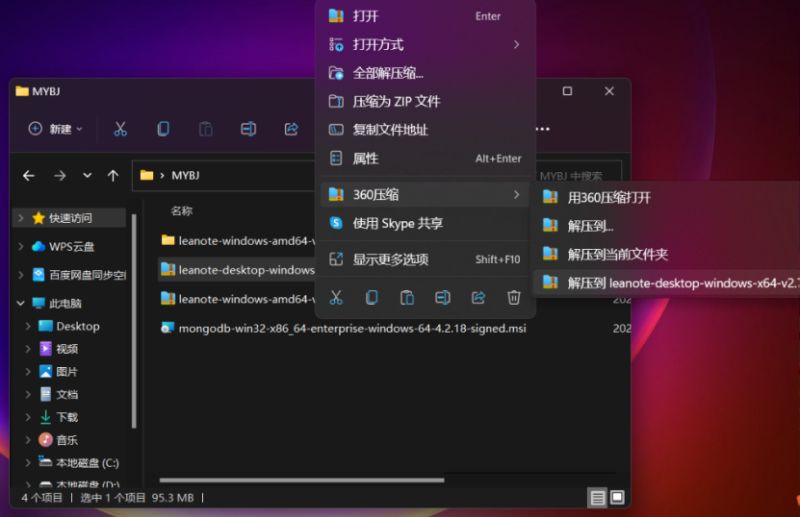
Task: Click delete trash icon in context menu
Action: click(514, 297)
